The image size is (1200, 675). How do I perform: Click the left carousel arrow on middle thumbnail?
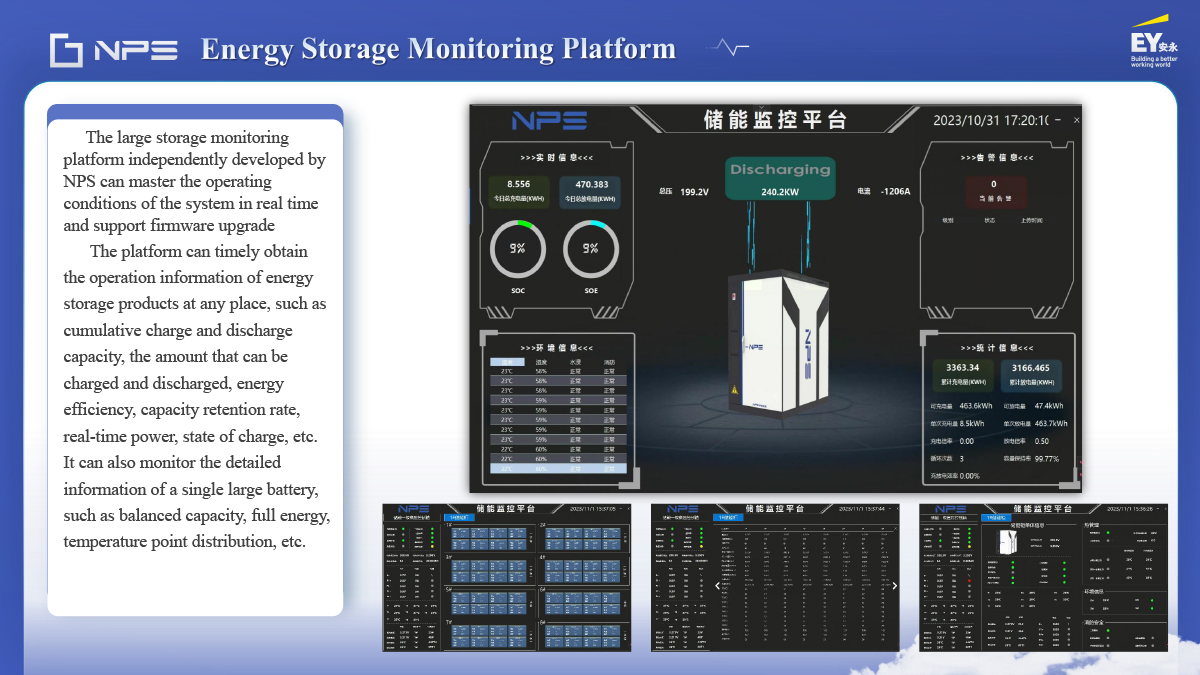pos(717,586)
